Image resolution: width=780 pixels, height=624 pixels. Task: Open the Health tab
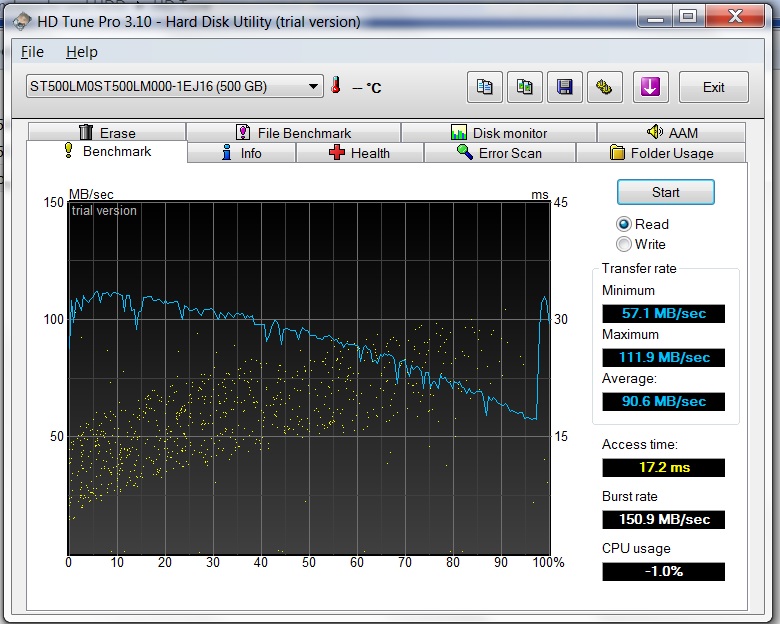pyautogui.click(x=359, y=153)
